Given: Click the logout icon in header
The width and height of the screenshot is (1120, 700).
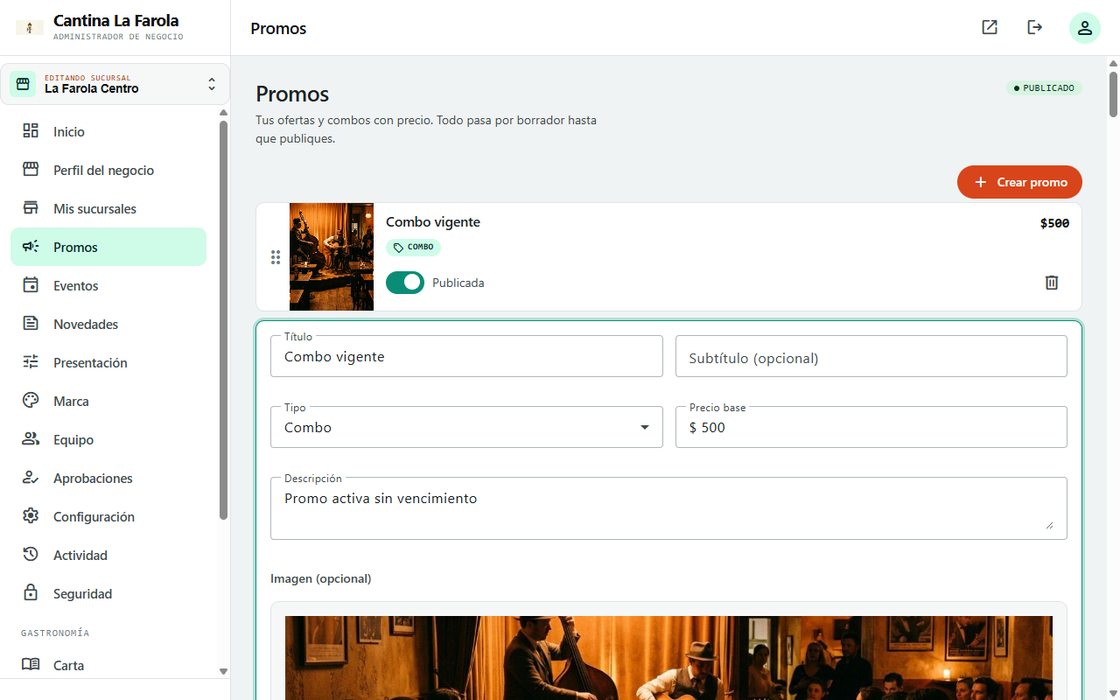Looking at the screenshot, I should (1034, 27).
